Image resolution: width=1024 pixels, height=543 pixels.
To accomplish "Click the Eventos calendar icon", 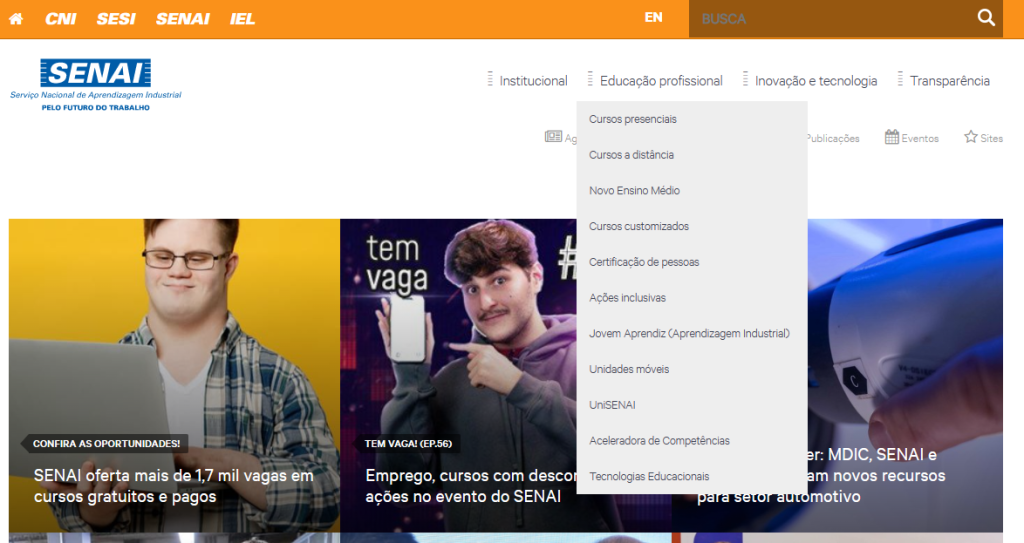I will coord(891,137).
